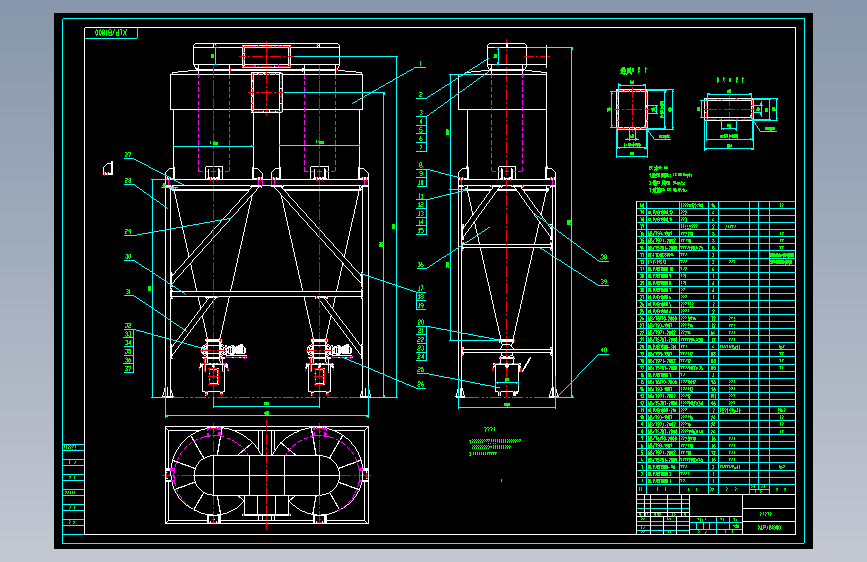Click part callout number 1
The width and height of the screenshot is (867, 562).
(x=421, y=64)
